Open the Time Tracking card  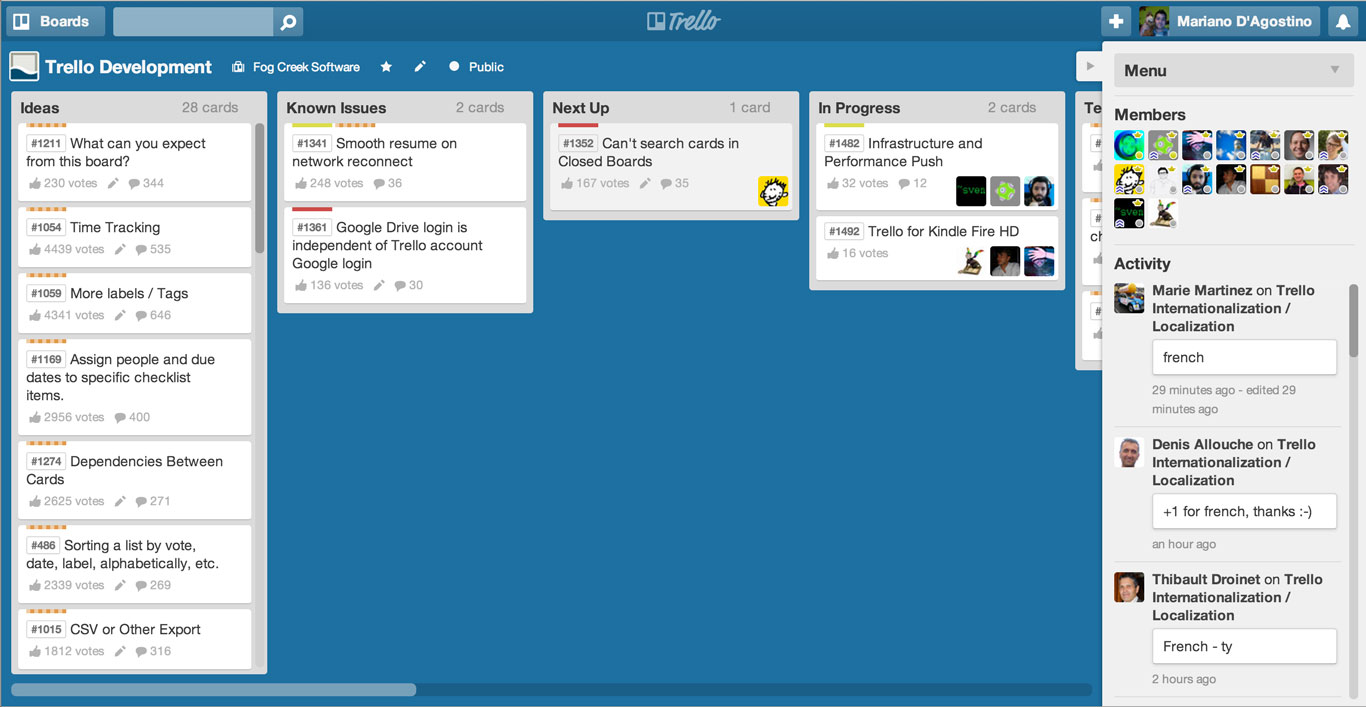pos(134,237)
